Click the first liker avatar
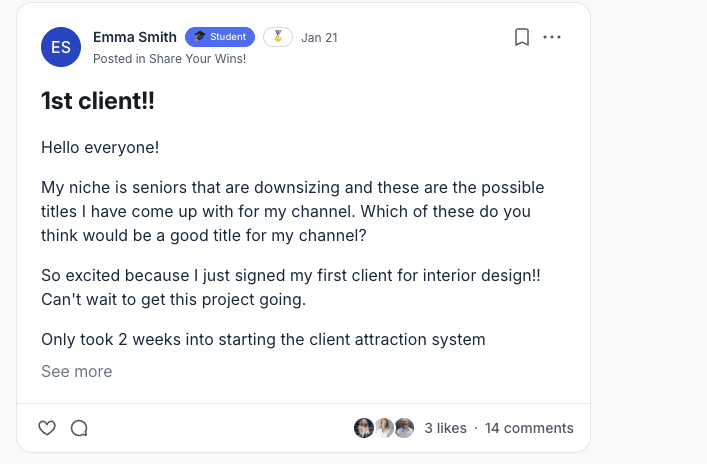The height and width of the screenshot is (464, 707). 364,428
